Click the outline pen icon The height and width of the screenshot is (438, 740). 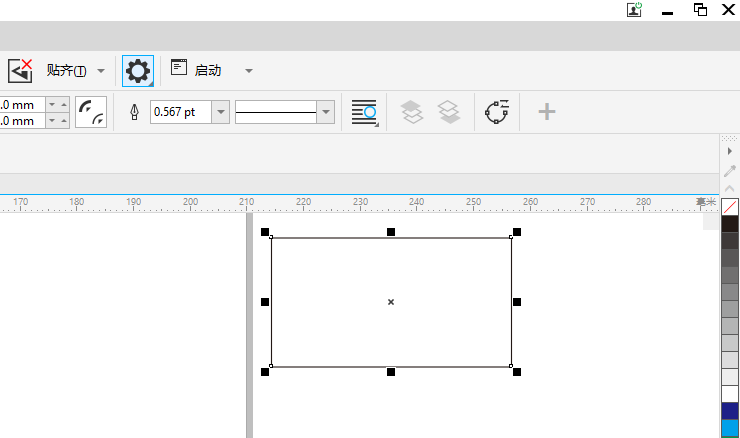[135, 112]
